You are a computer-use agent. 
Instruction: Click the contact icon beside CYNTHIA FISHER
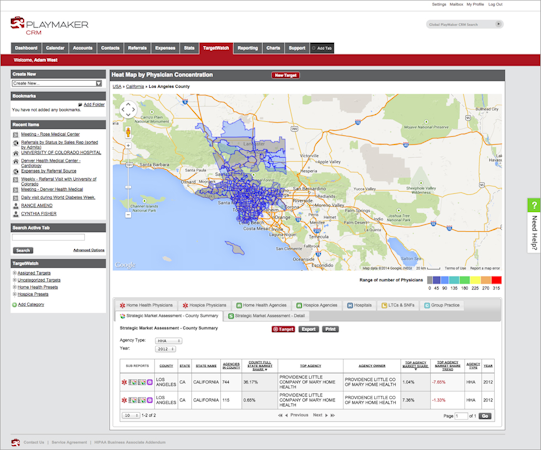click(16, 214)
